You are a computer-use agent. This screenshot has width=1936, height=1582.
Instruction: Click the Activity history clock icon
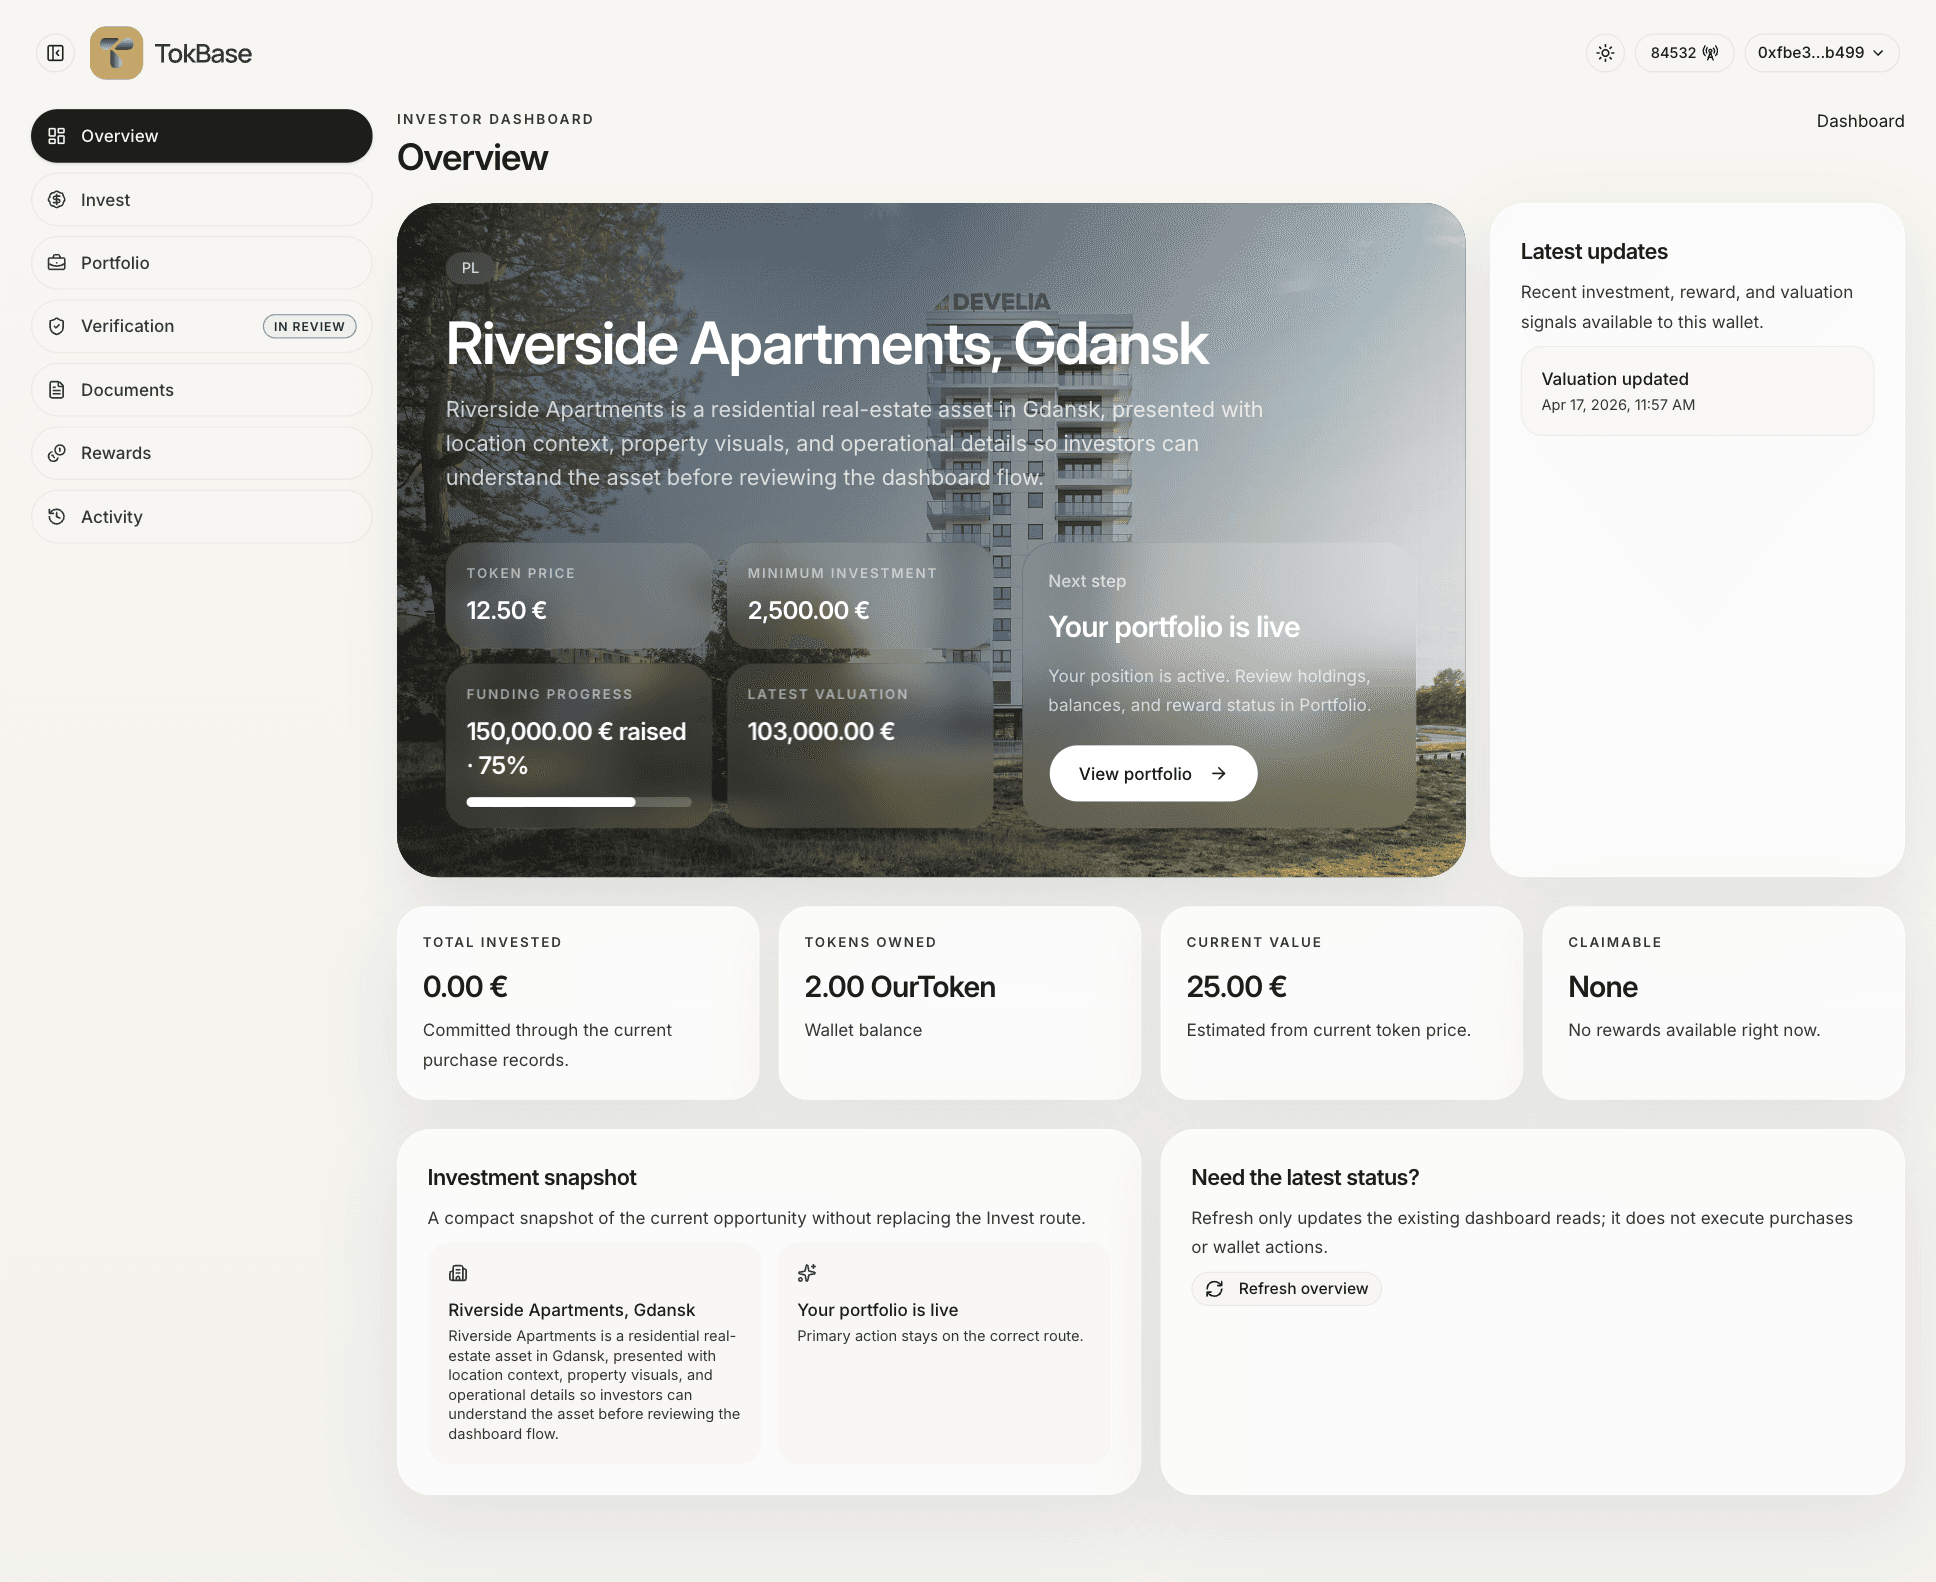coord(57,517)
